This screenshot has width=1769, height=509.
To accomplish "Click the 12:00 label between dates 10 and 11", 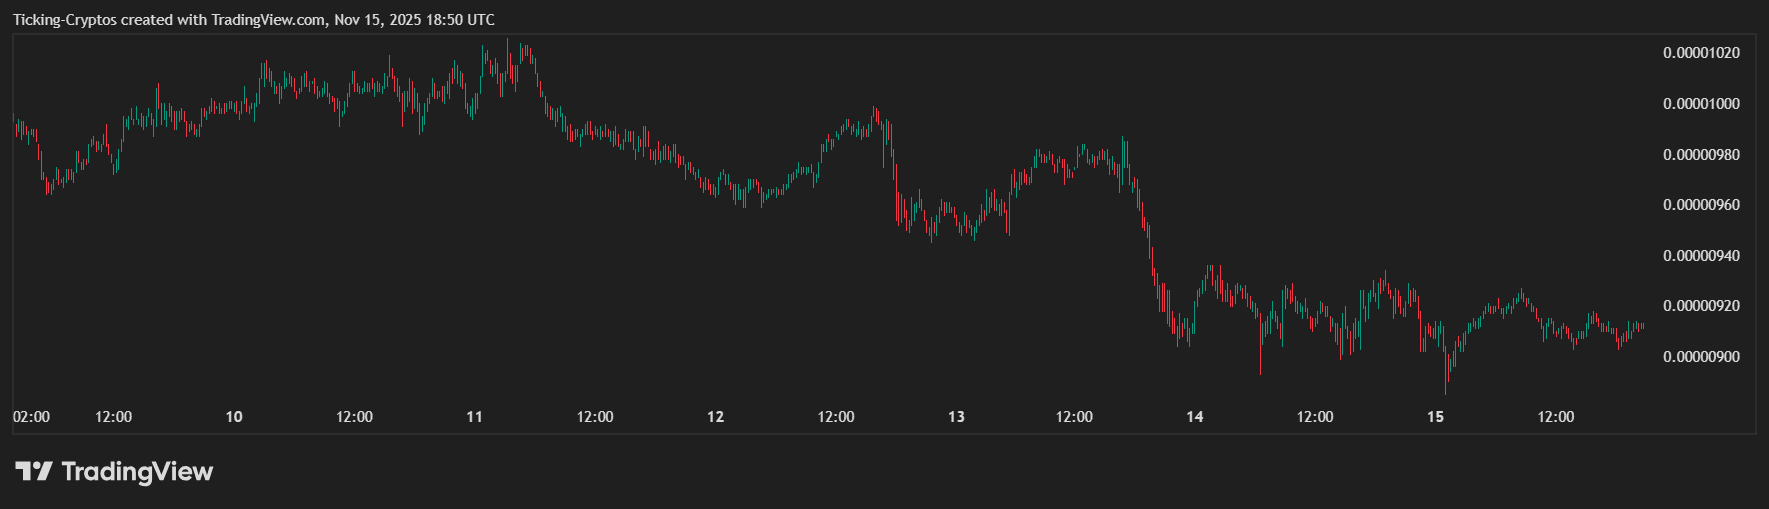I will click(354, 417).
